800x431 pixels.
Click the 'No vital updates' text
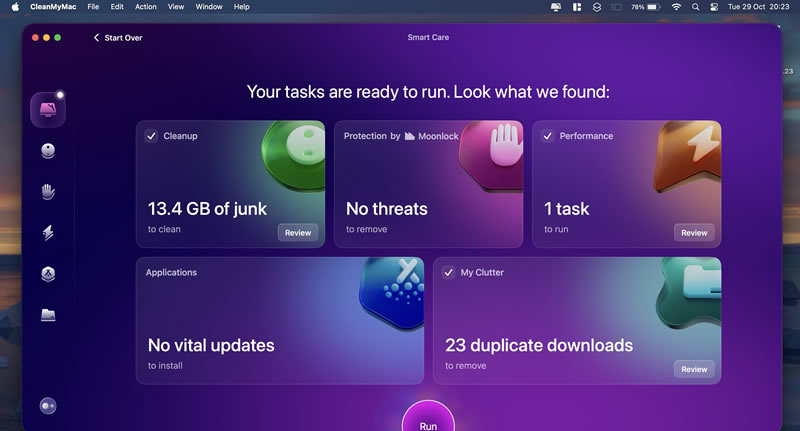211,345
